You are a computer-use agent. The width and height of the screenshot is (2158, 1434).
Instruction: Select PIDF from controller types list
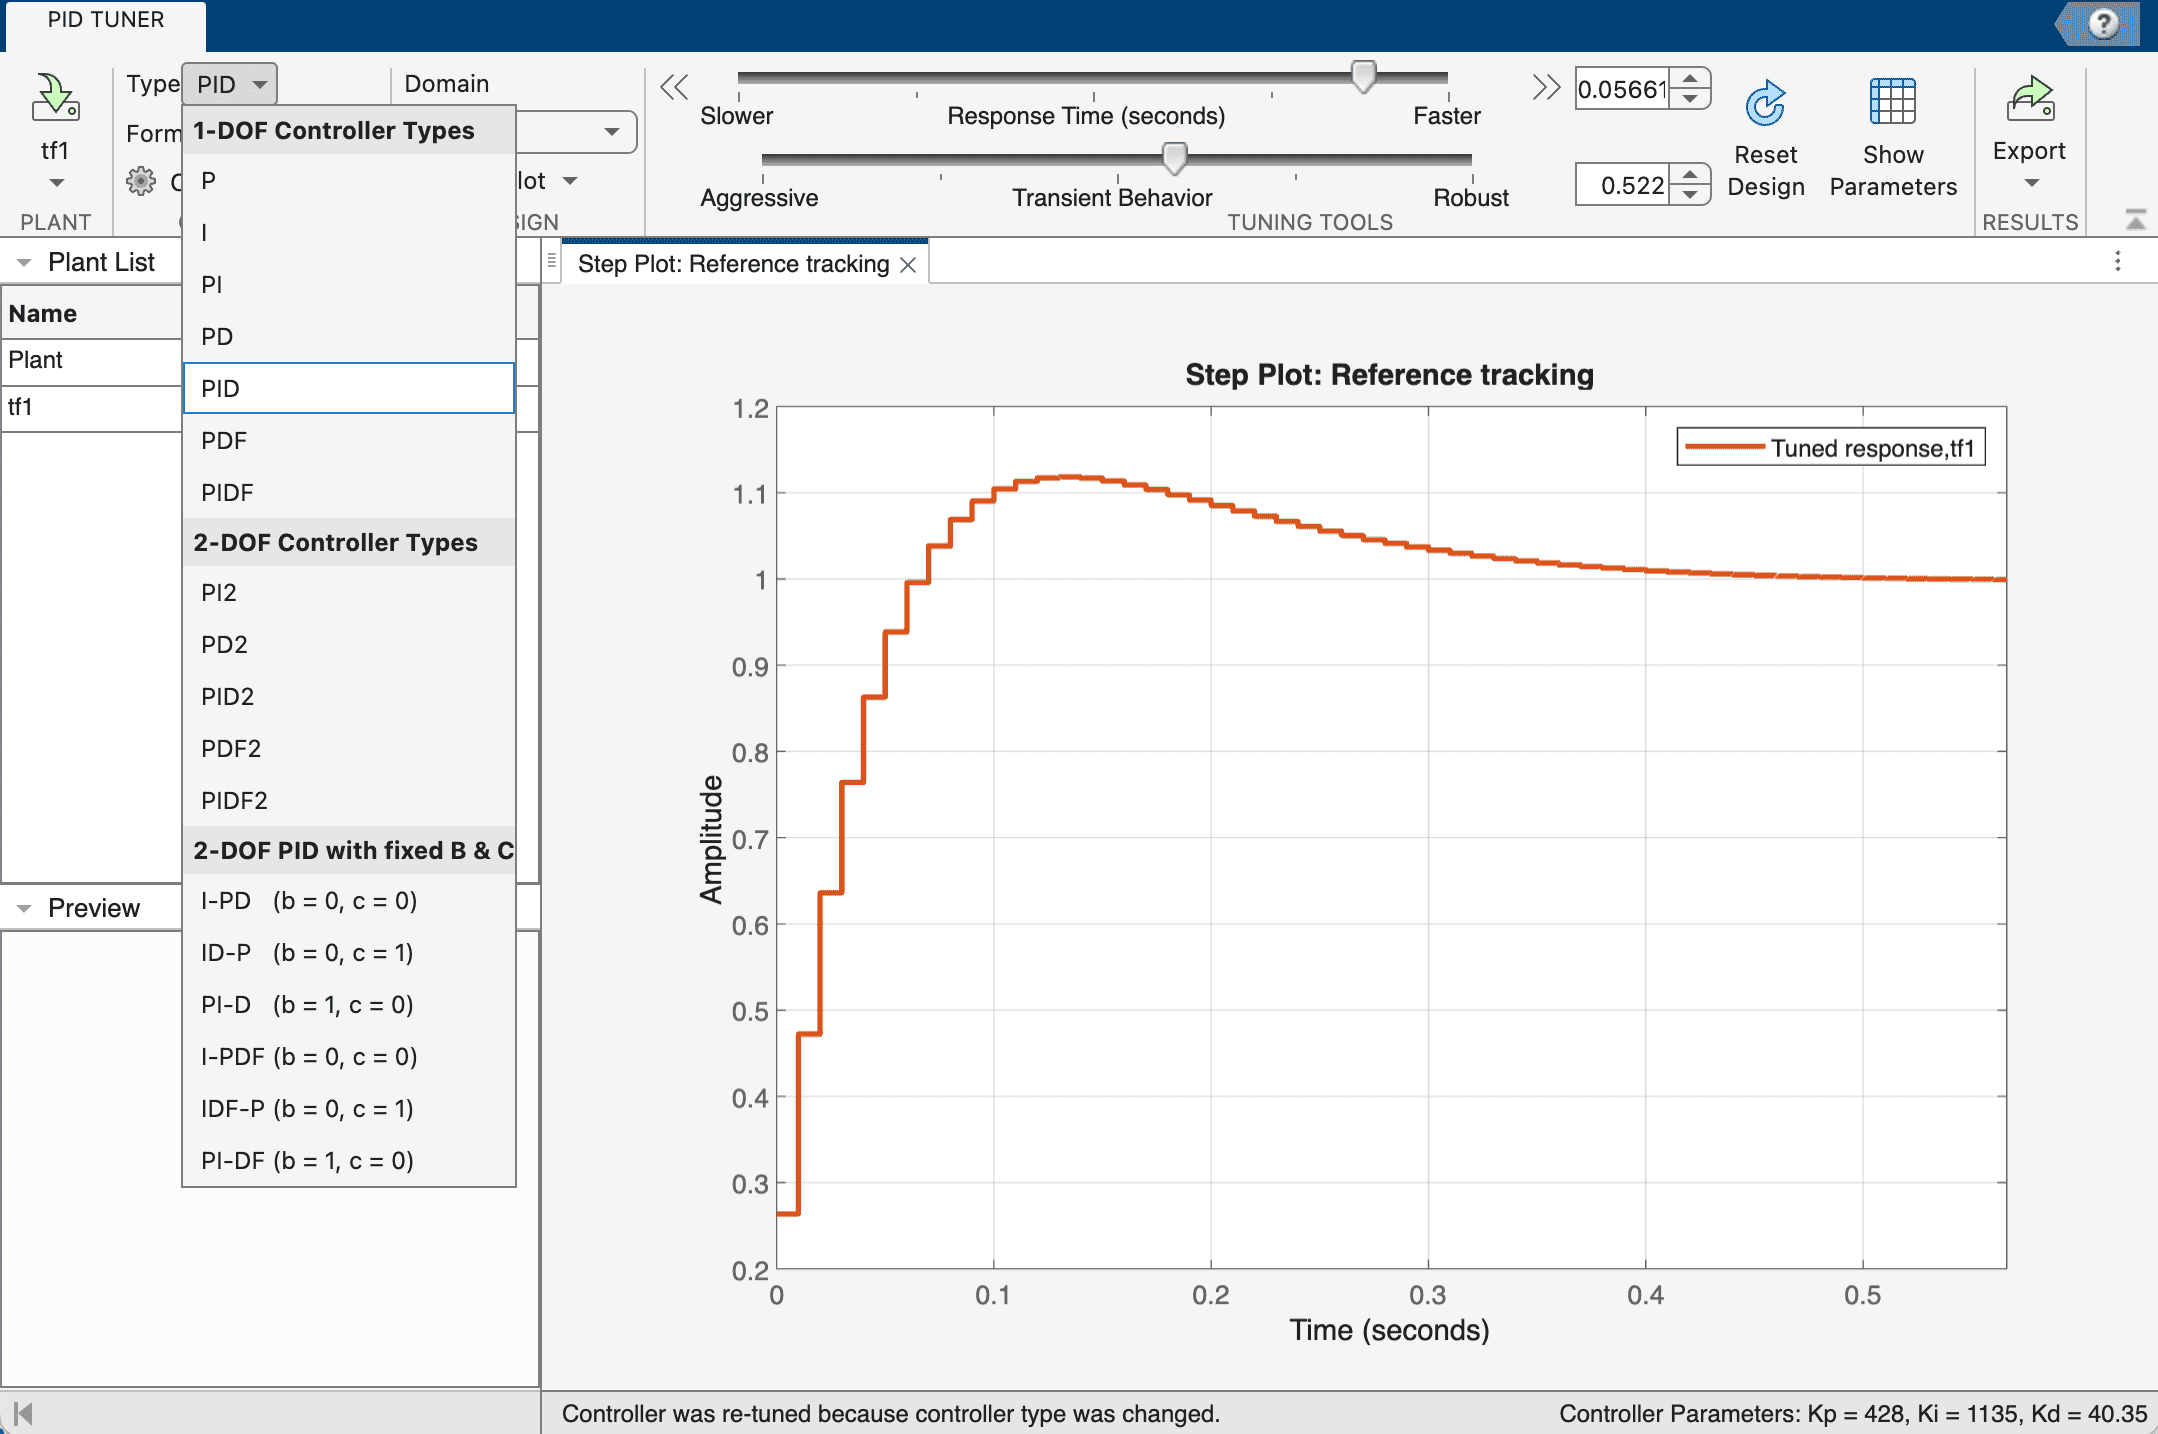click(227, 493)
